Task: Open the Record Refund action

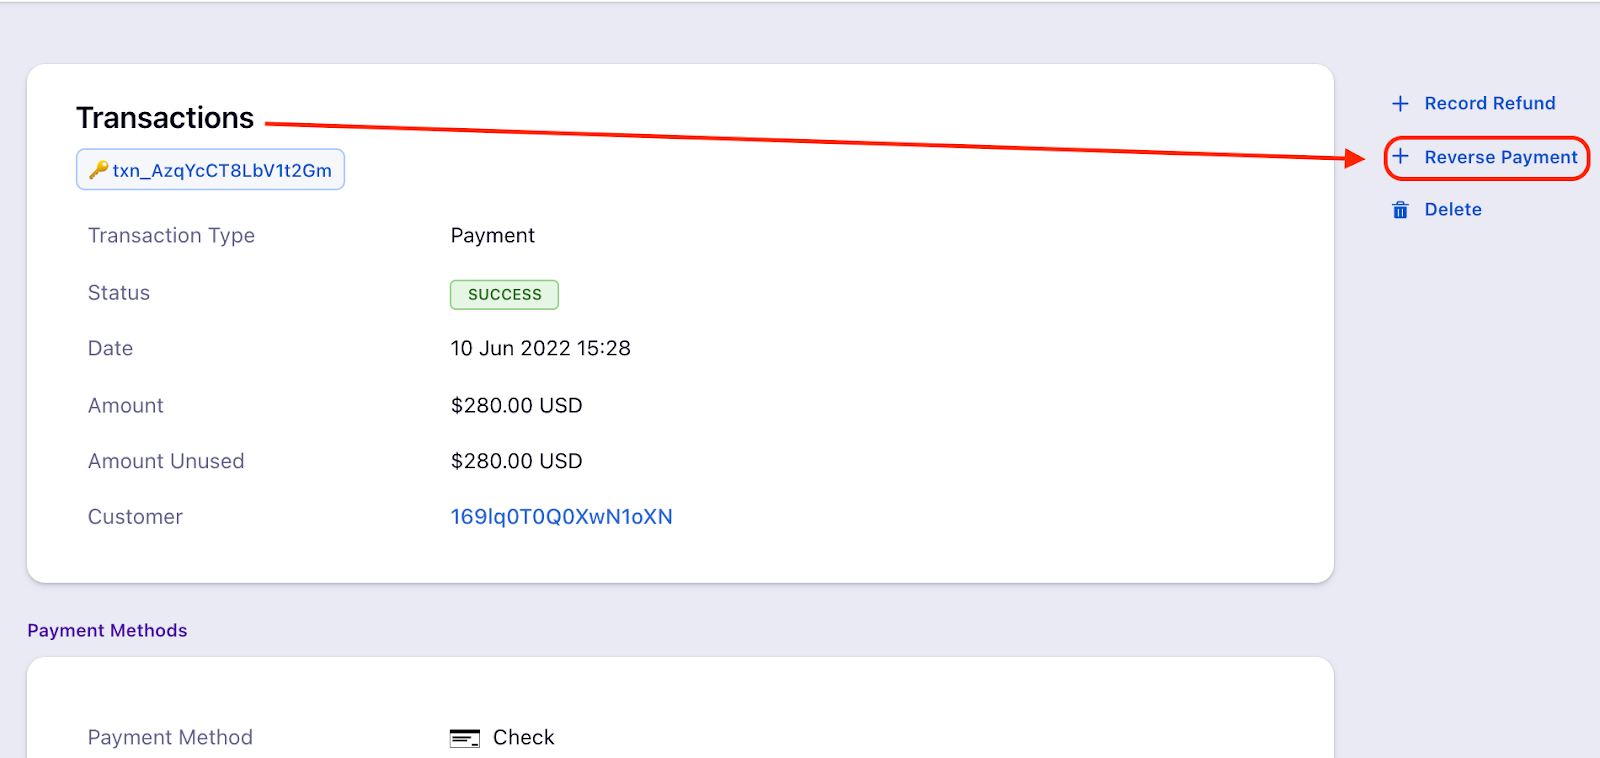Action: (x=1489, y=104)
